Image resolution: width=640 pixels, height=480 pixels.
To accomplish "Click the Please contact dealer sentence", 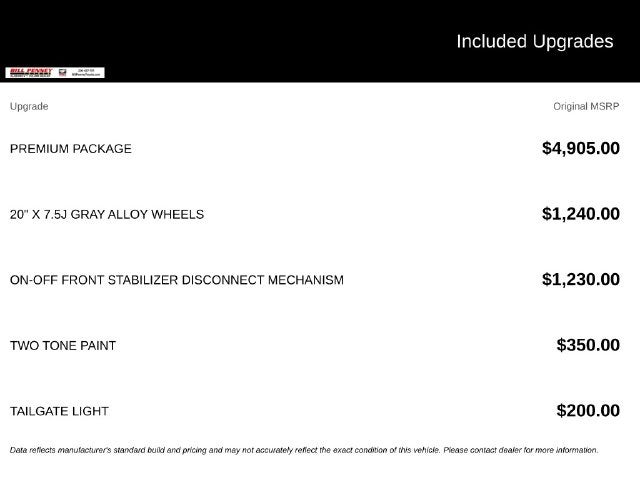I will tap(521, 450).
